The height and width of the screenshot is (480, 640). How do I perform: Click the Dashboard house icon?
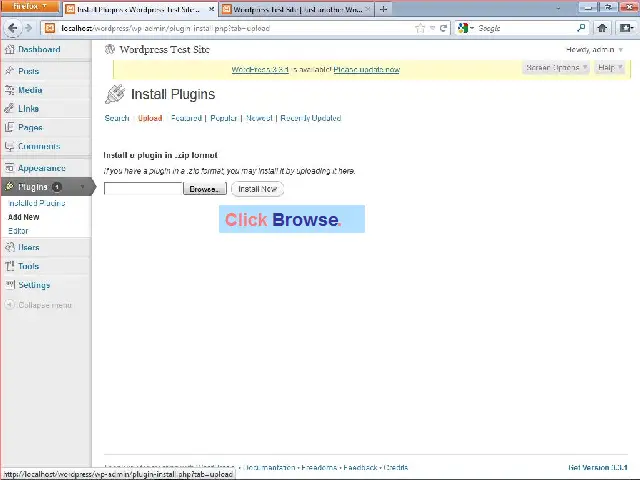click(9, 49)
